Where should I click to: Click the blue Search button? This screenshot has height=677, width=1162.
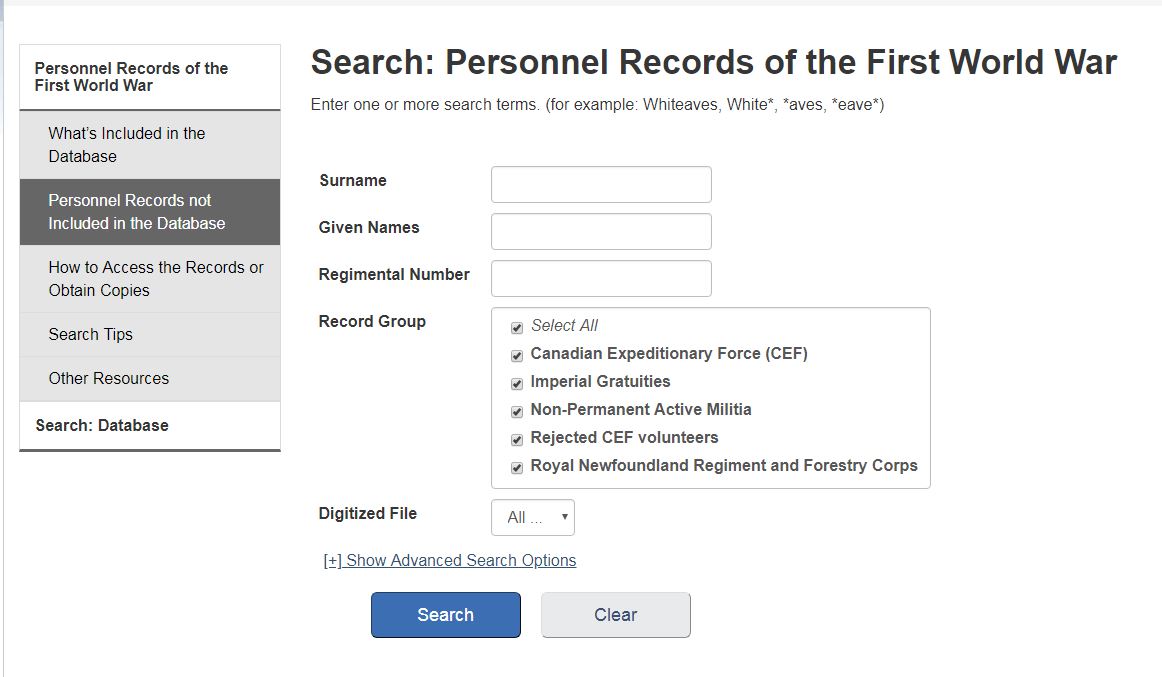446,615
